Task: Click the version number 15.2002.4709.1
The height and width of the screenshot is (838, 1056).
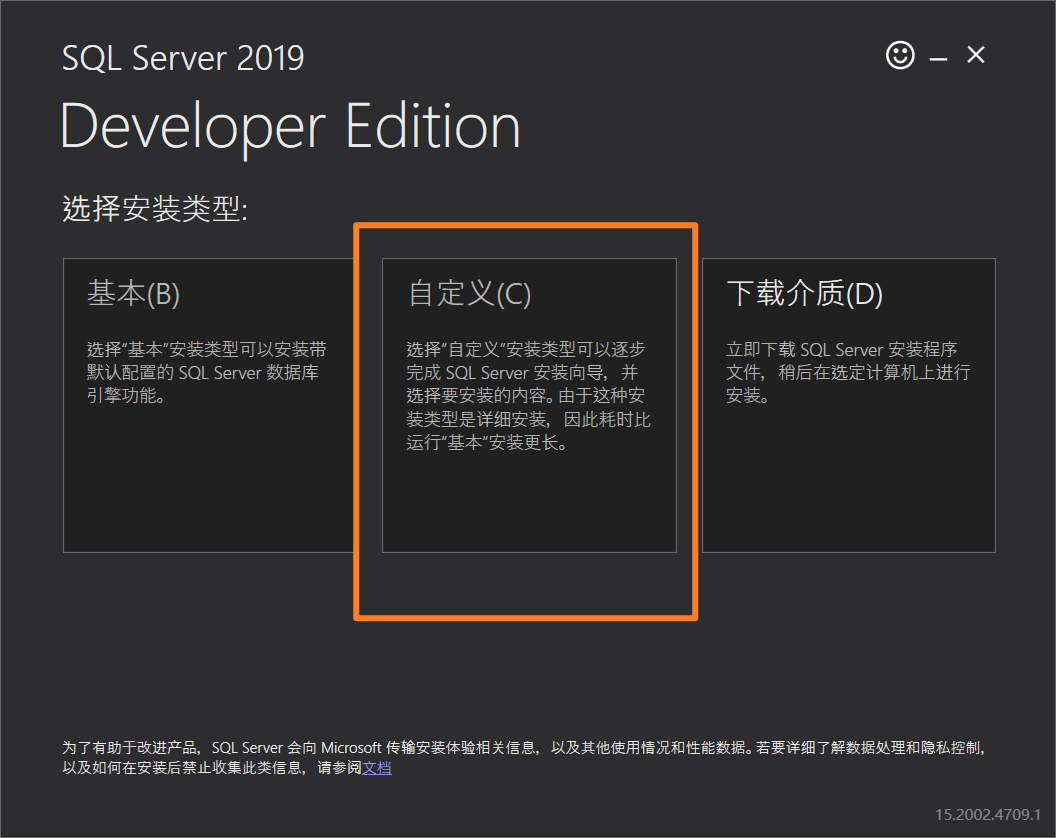Action: (x=987, y=814)
